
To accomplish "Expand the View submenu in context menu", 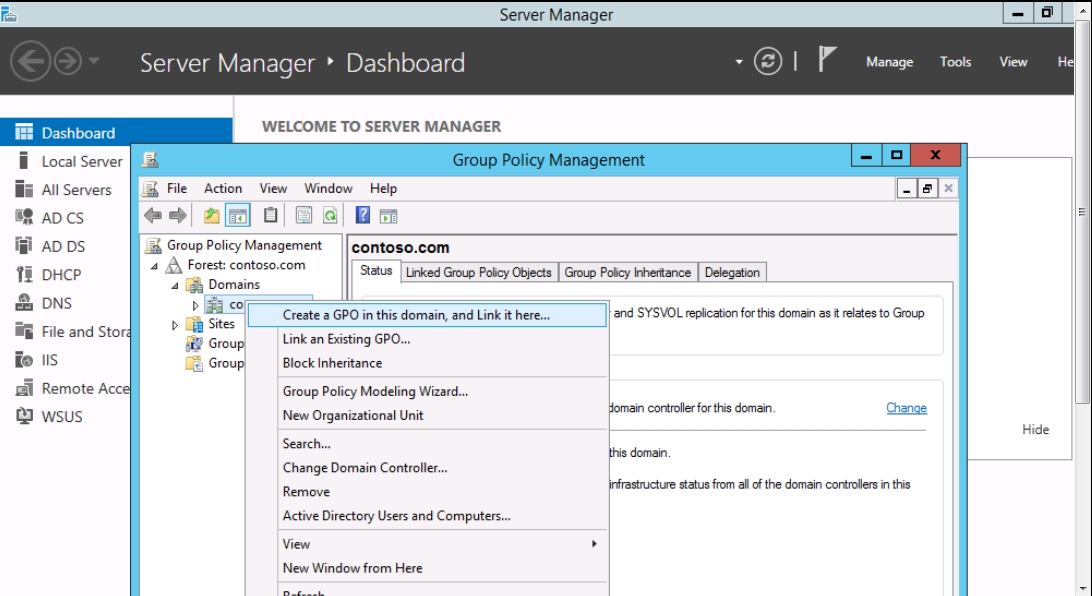I will coord(594,544).
